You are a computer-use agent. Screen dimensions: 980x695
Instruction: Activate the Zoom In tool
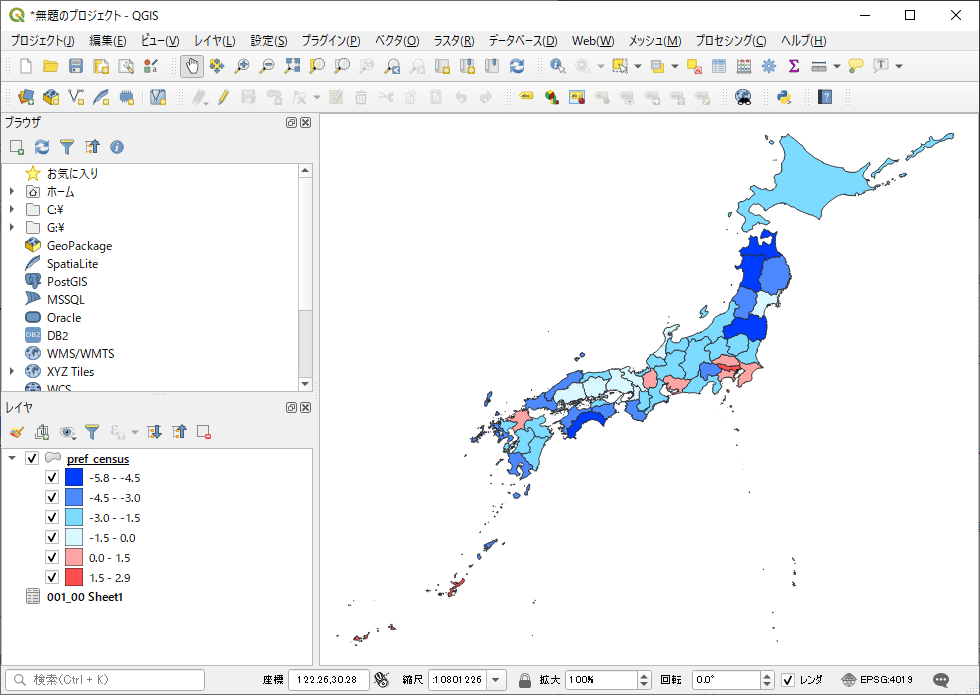point(242,65)
